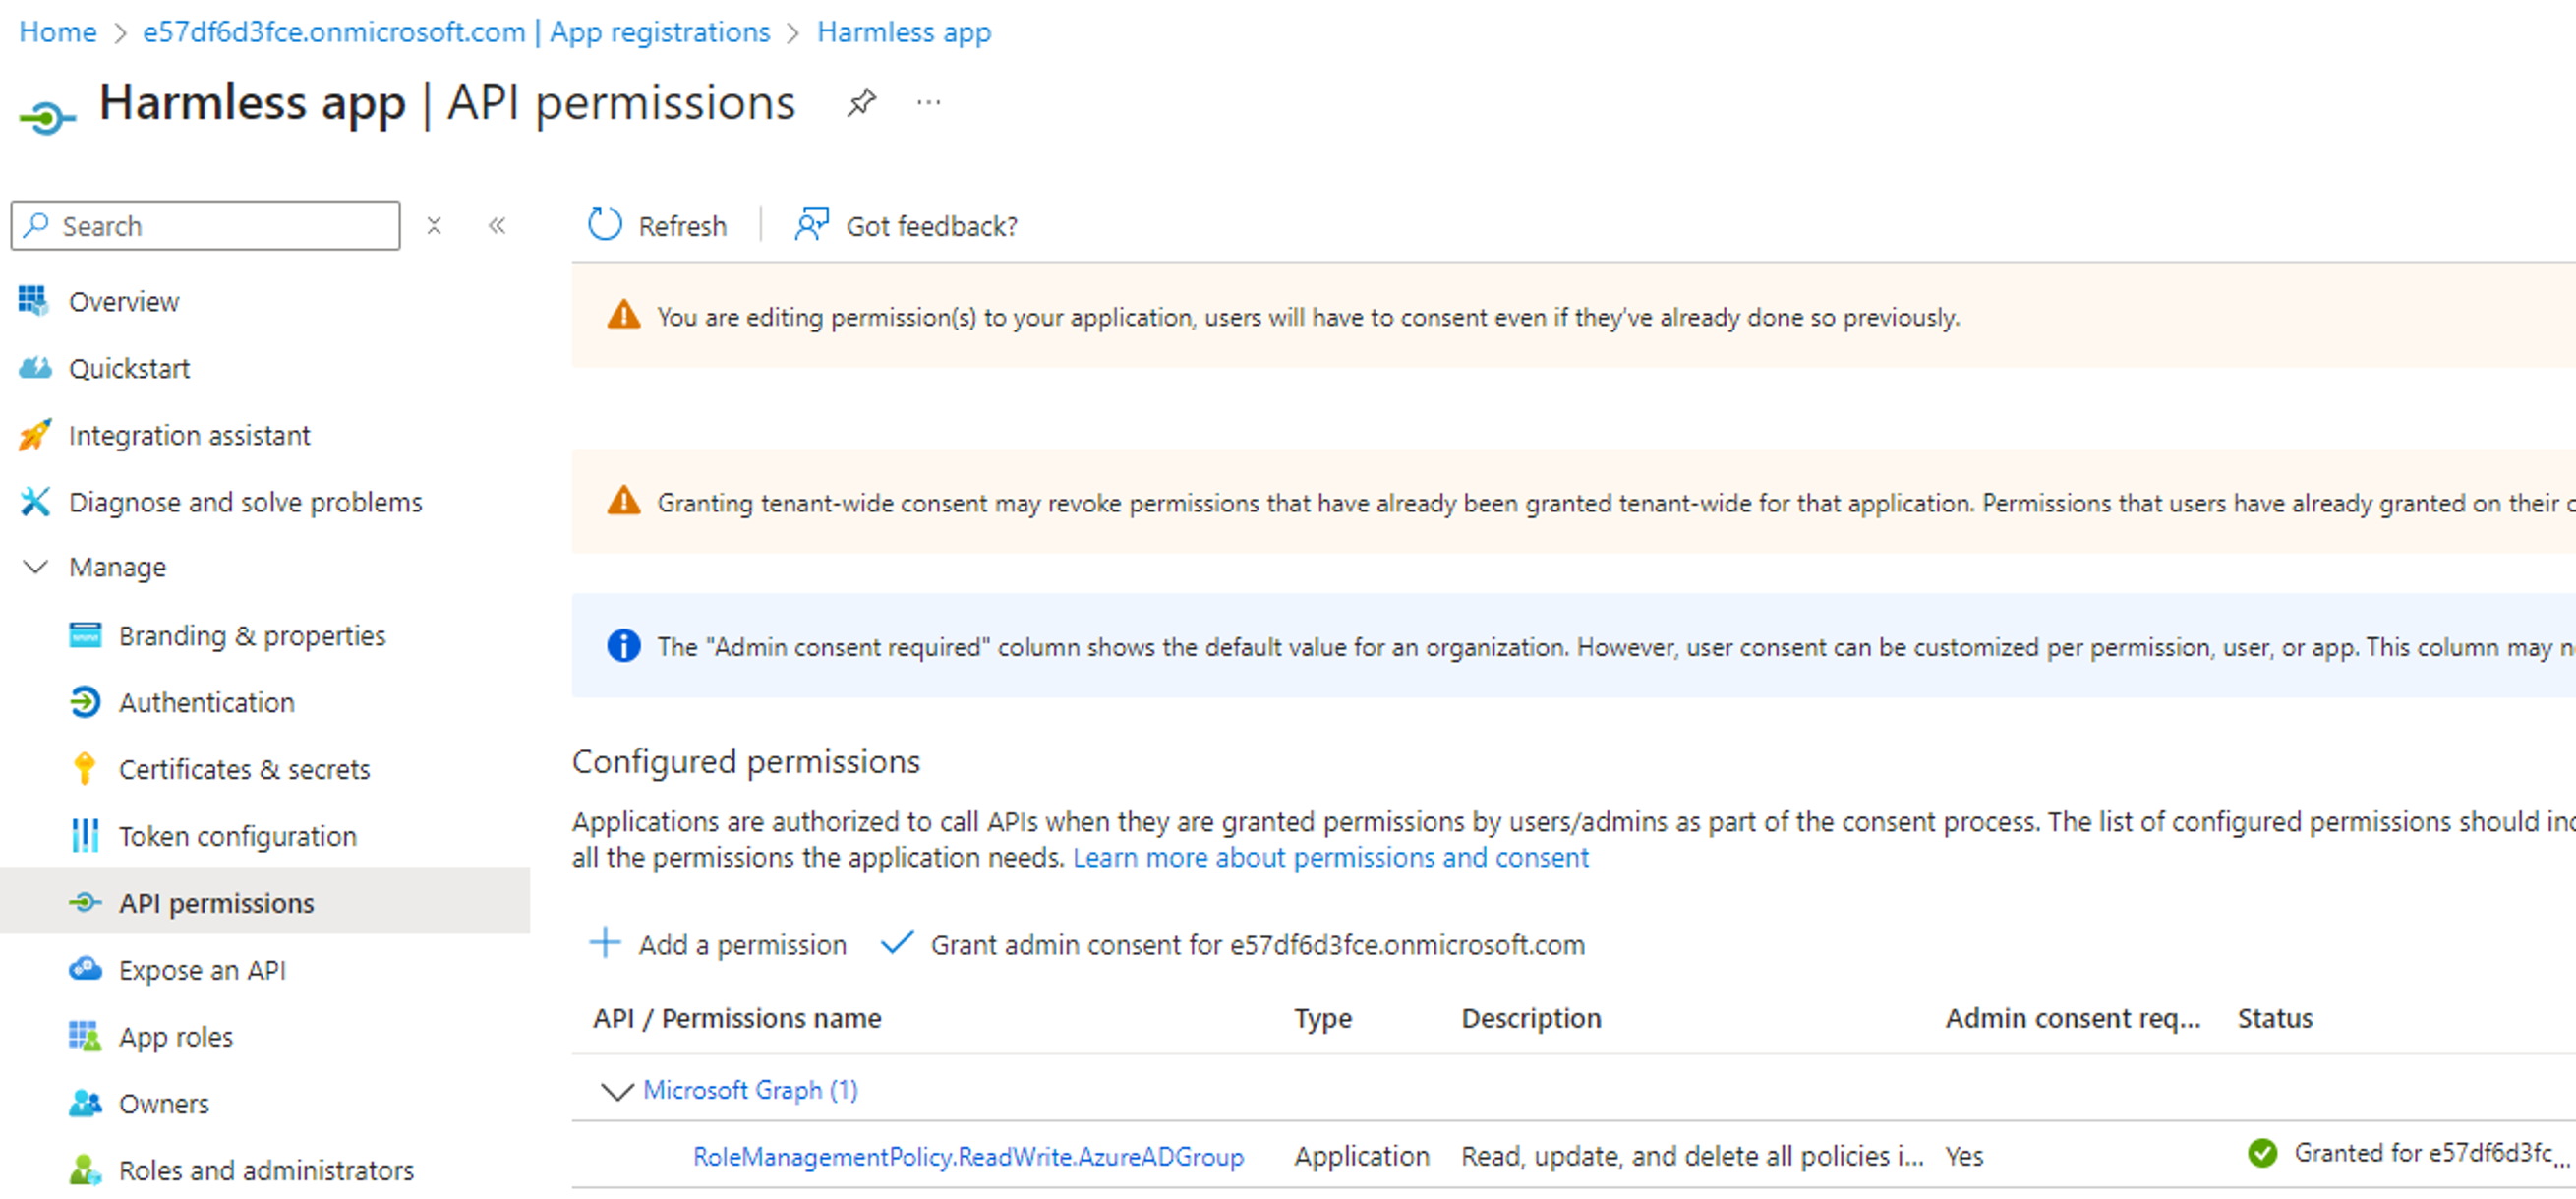Image resolution: width=2576 pixels, height=1199 pixels.
Task: Click Grant admin consent for e57df6d3fce.onmicrosoft.com
Action: click(1256, 944)
